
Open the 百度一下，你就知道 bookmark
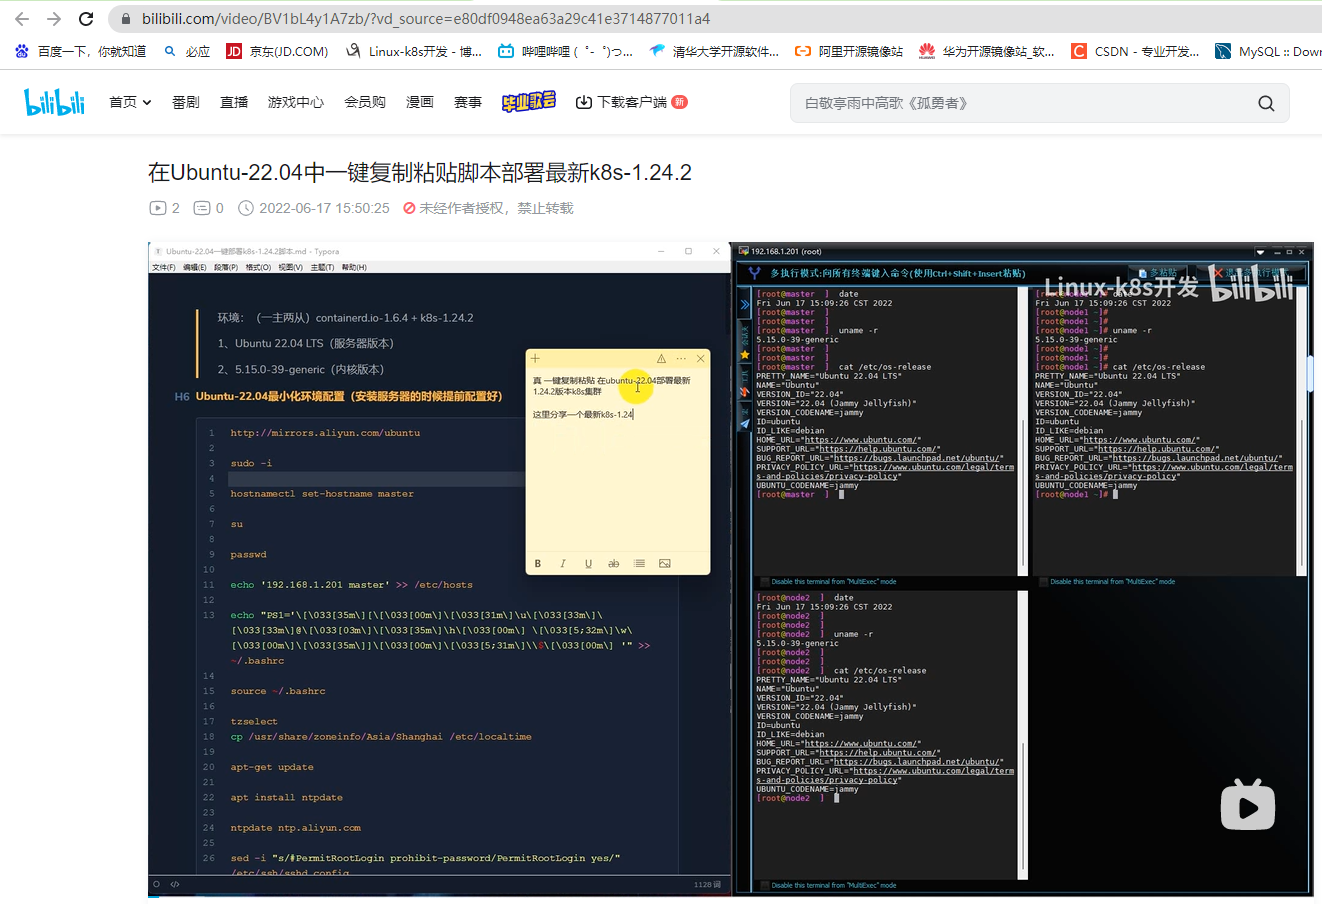pos(80,51)
